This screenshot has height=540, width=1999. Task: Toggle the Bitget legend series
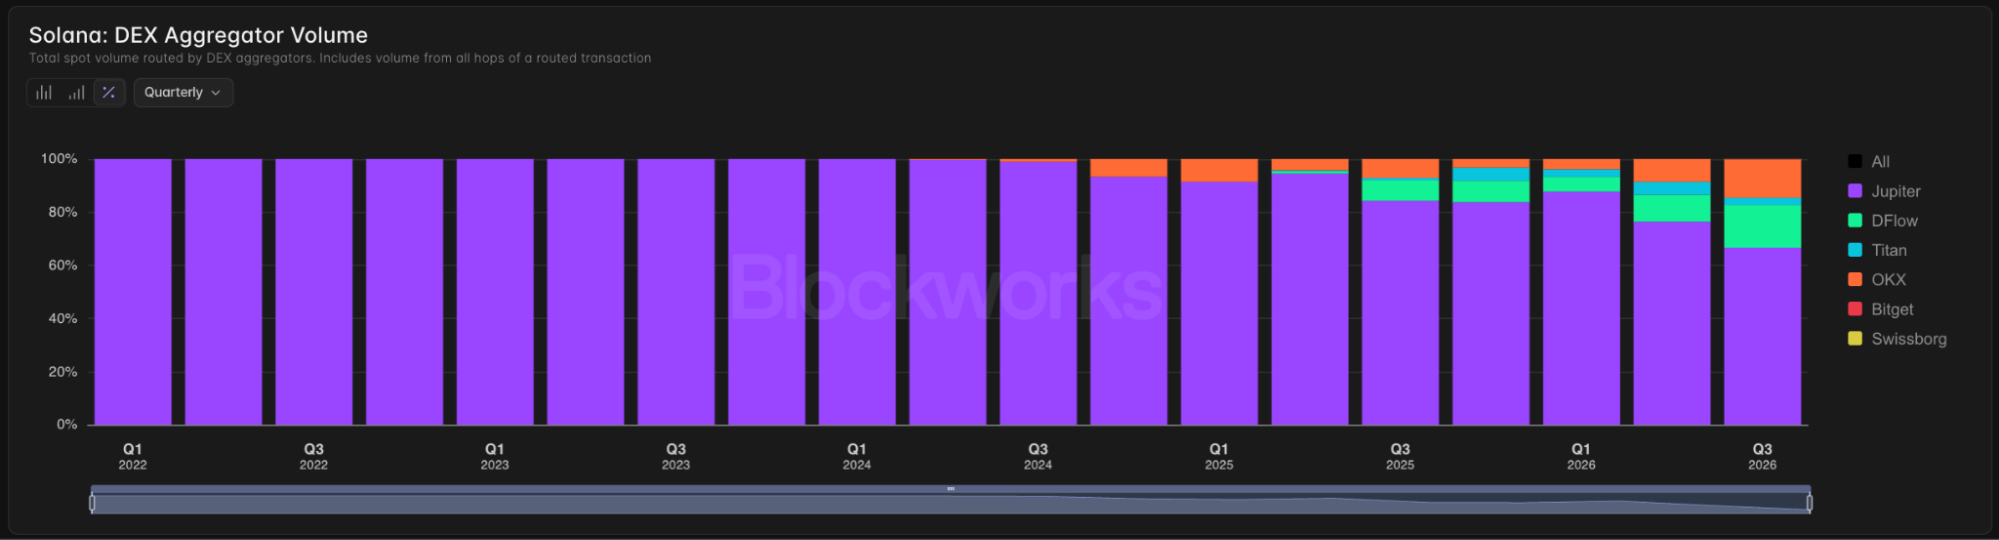(1880, 310)
